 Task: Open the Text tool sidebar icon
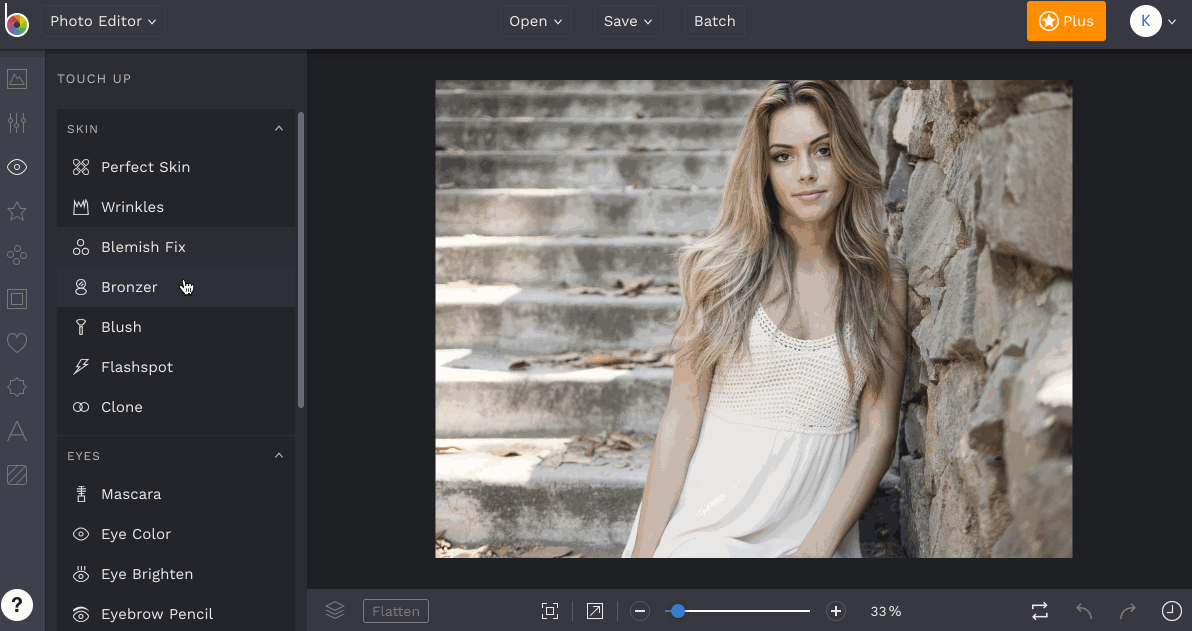tap(17, 431)
